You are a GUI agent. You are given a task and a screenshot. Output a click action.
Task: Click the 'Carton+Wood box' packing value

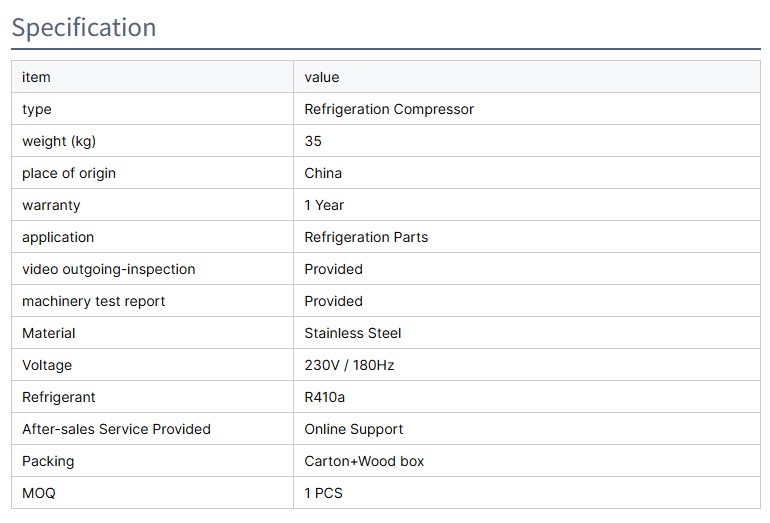point(364,461)
